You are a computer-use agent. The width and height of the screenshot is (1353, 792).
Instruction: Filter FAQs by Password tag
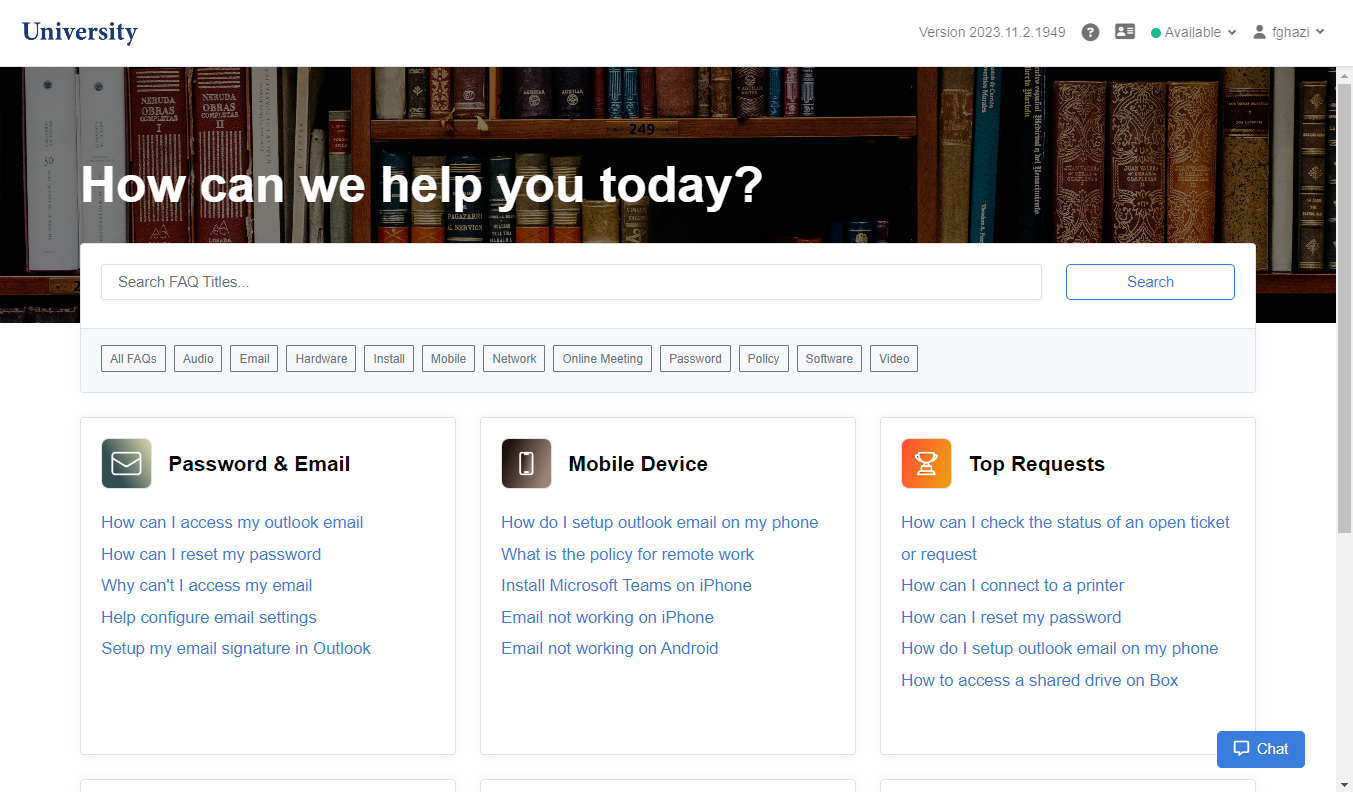[x=695, y=359]
